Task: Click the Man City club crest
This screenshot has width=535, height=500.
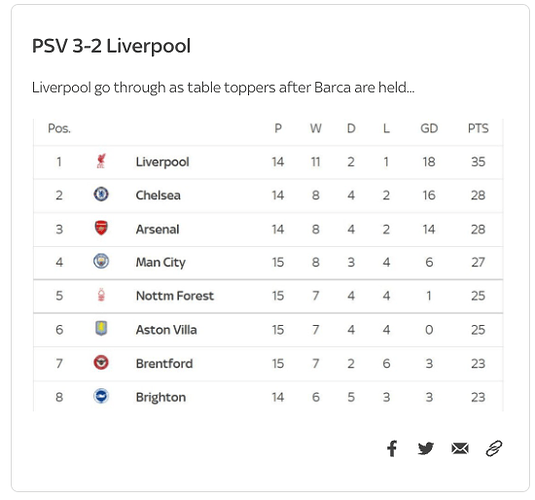Action: pos(101,261)
